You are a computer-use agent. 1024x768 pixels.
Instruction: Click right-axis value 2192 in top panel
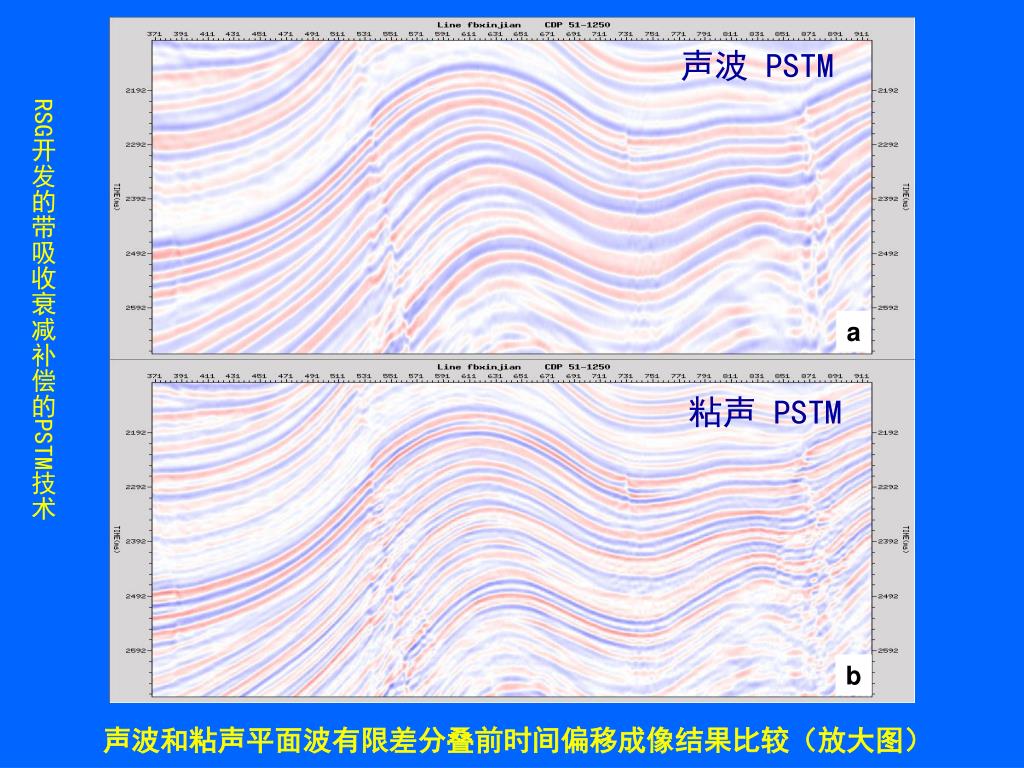888,90
